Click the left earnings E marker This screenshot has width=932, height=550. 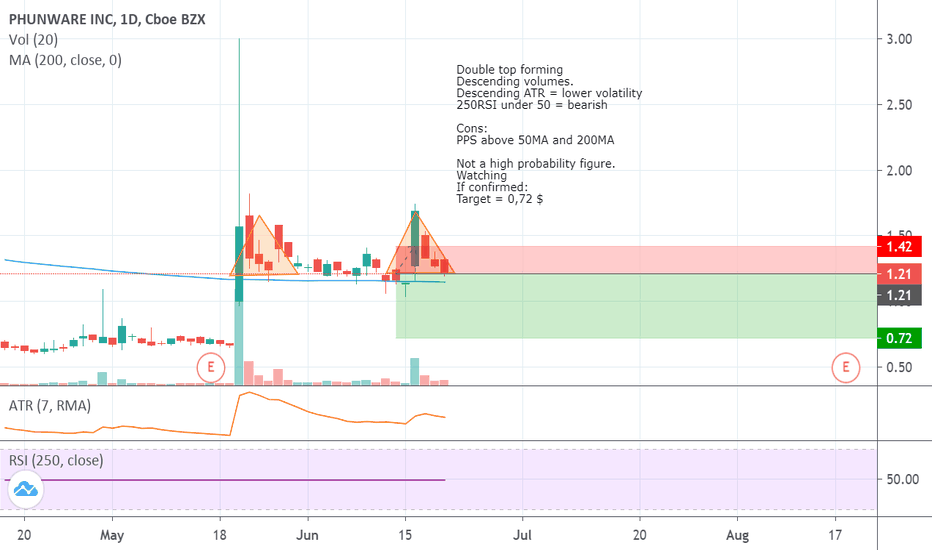point(210,367)
